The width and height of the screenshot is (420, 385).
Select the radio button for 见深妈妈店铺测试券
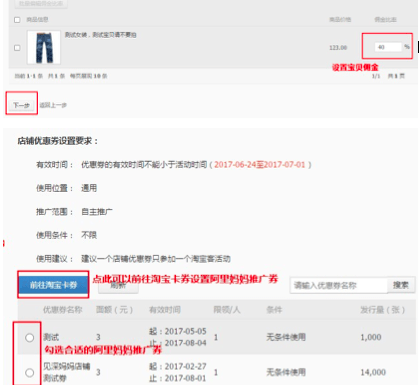pos(30,372)
